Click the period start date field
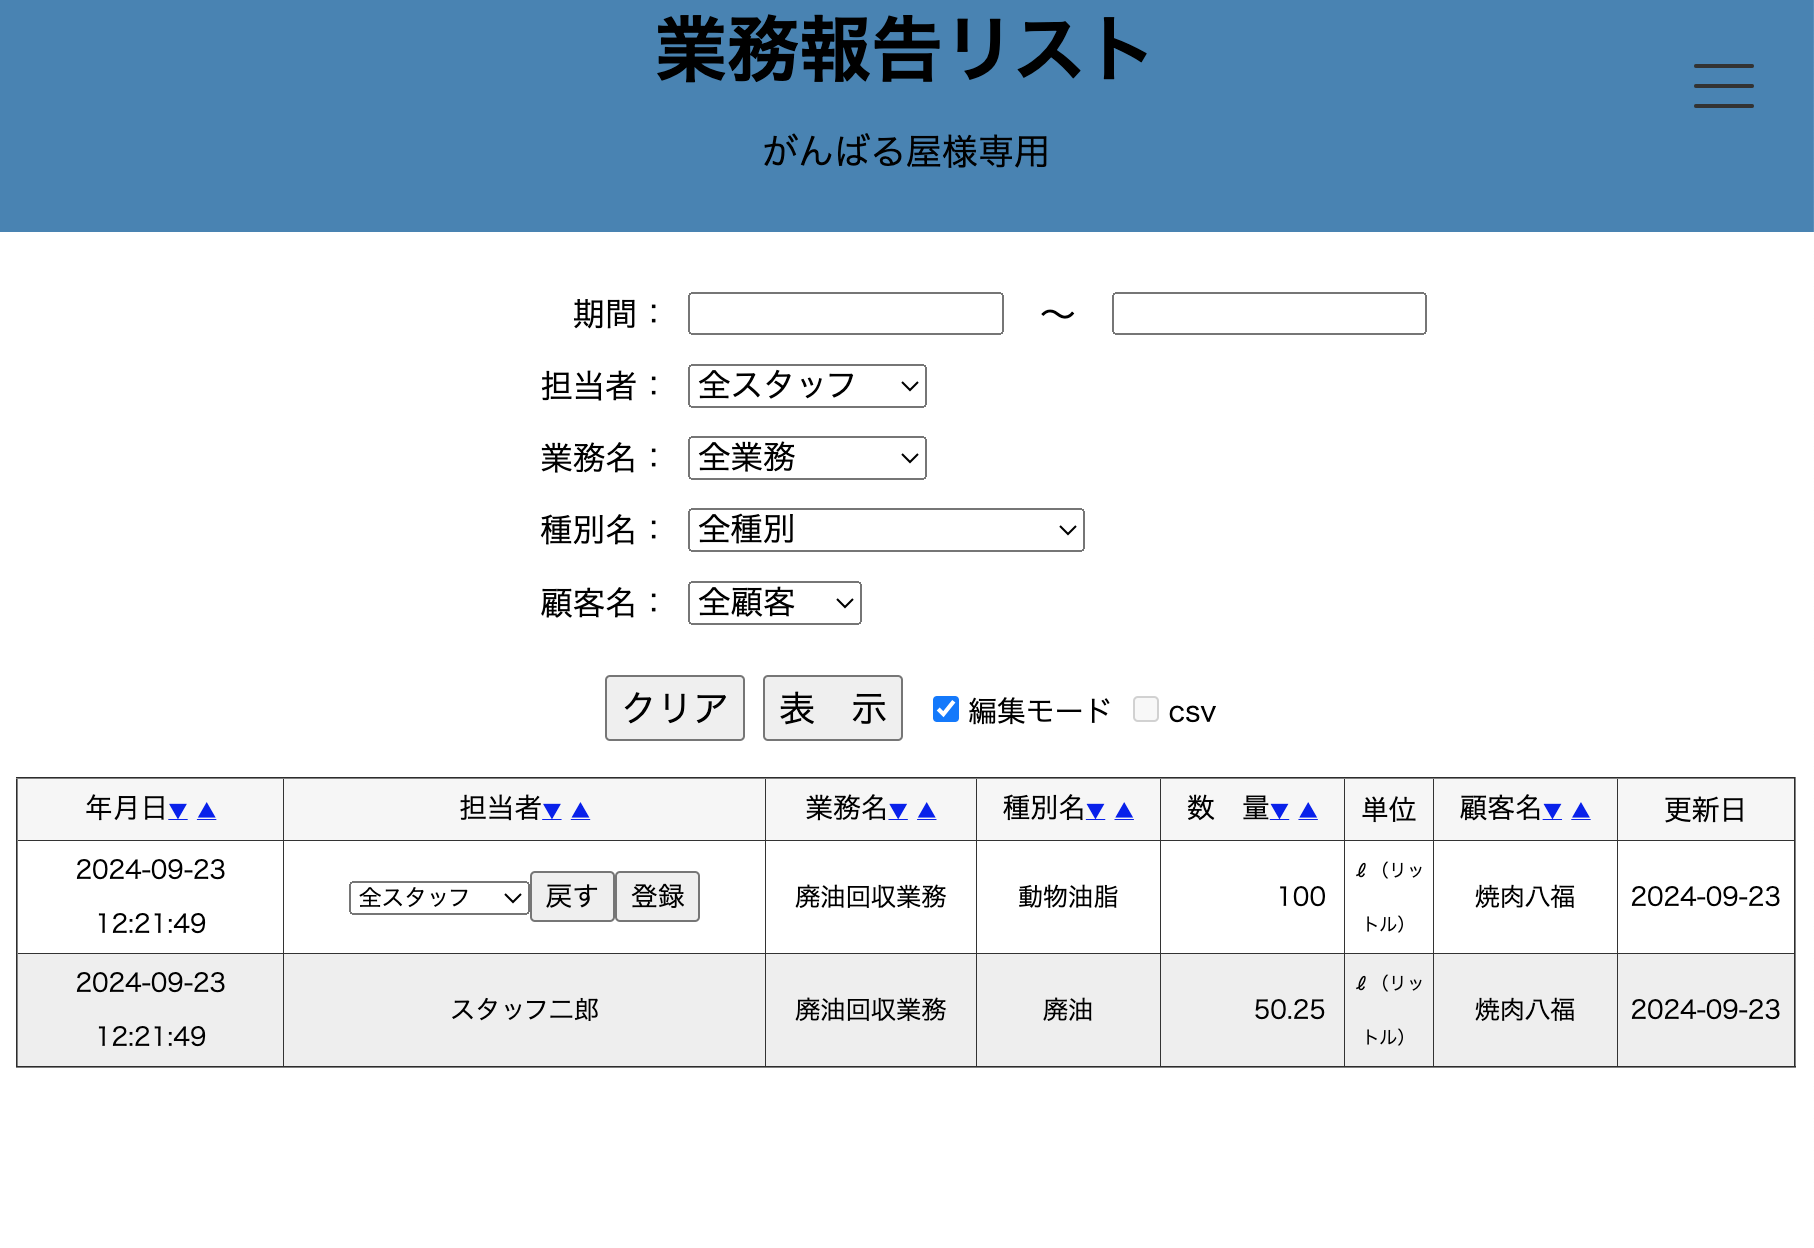 845,314
